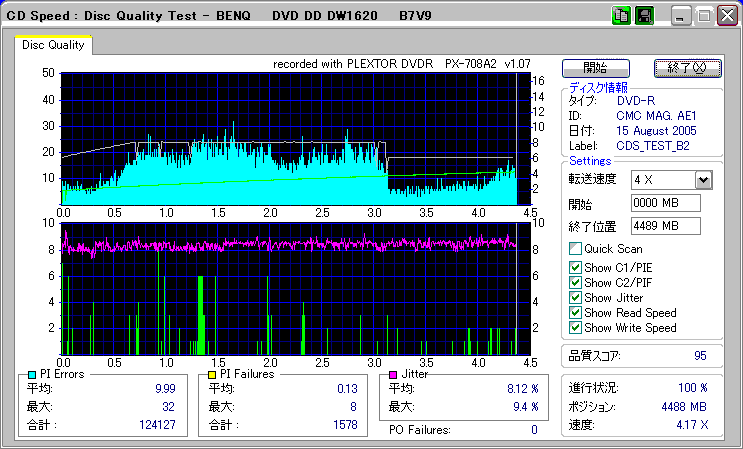Disable the Show C2/PIF checkbox
Image resolution: width=743 pixels, height=449 pixels.
click(x=575, y=282)
